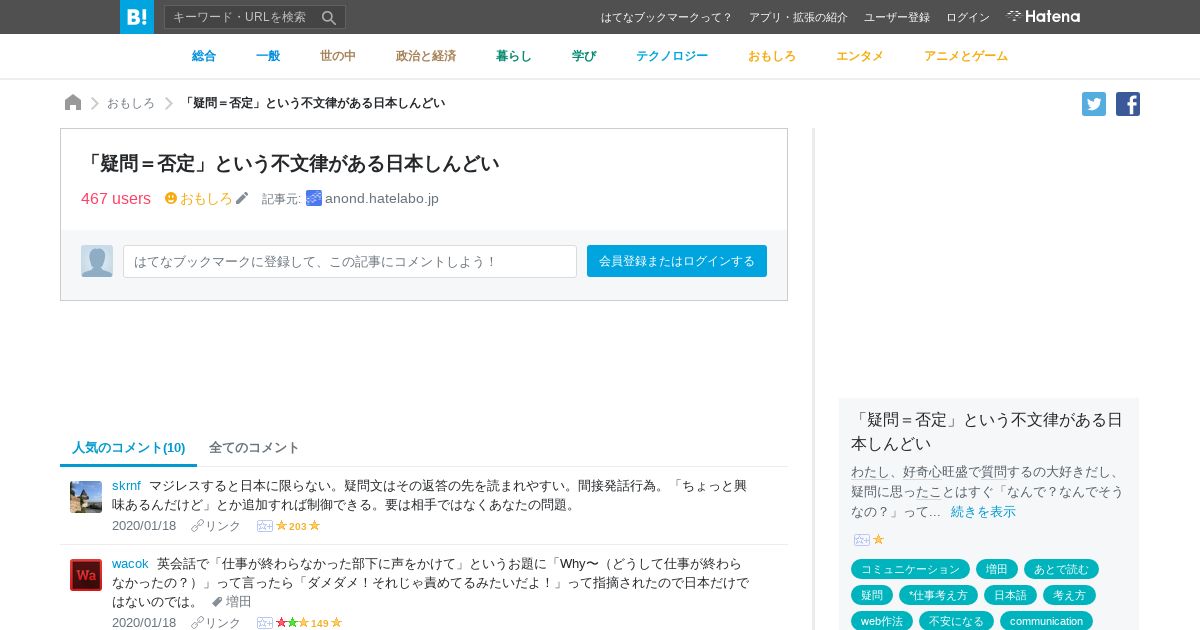
Task: Open the 世の中 category
Action: [x=338, y=56]
